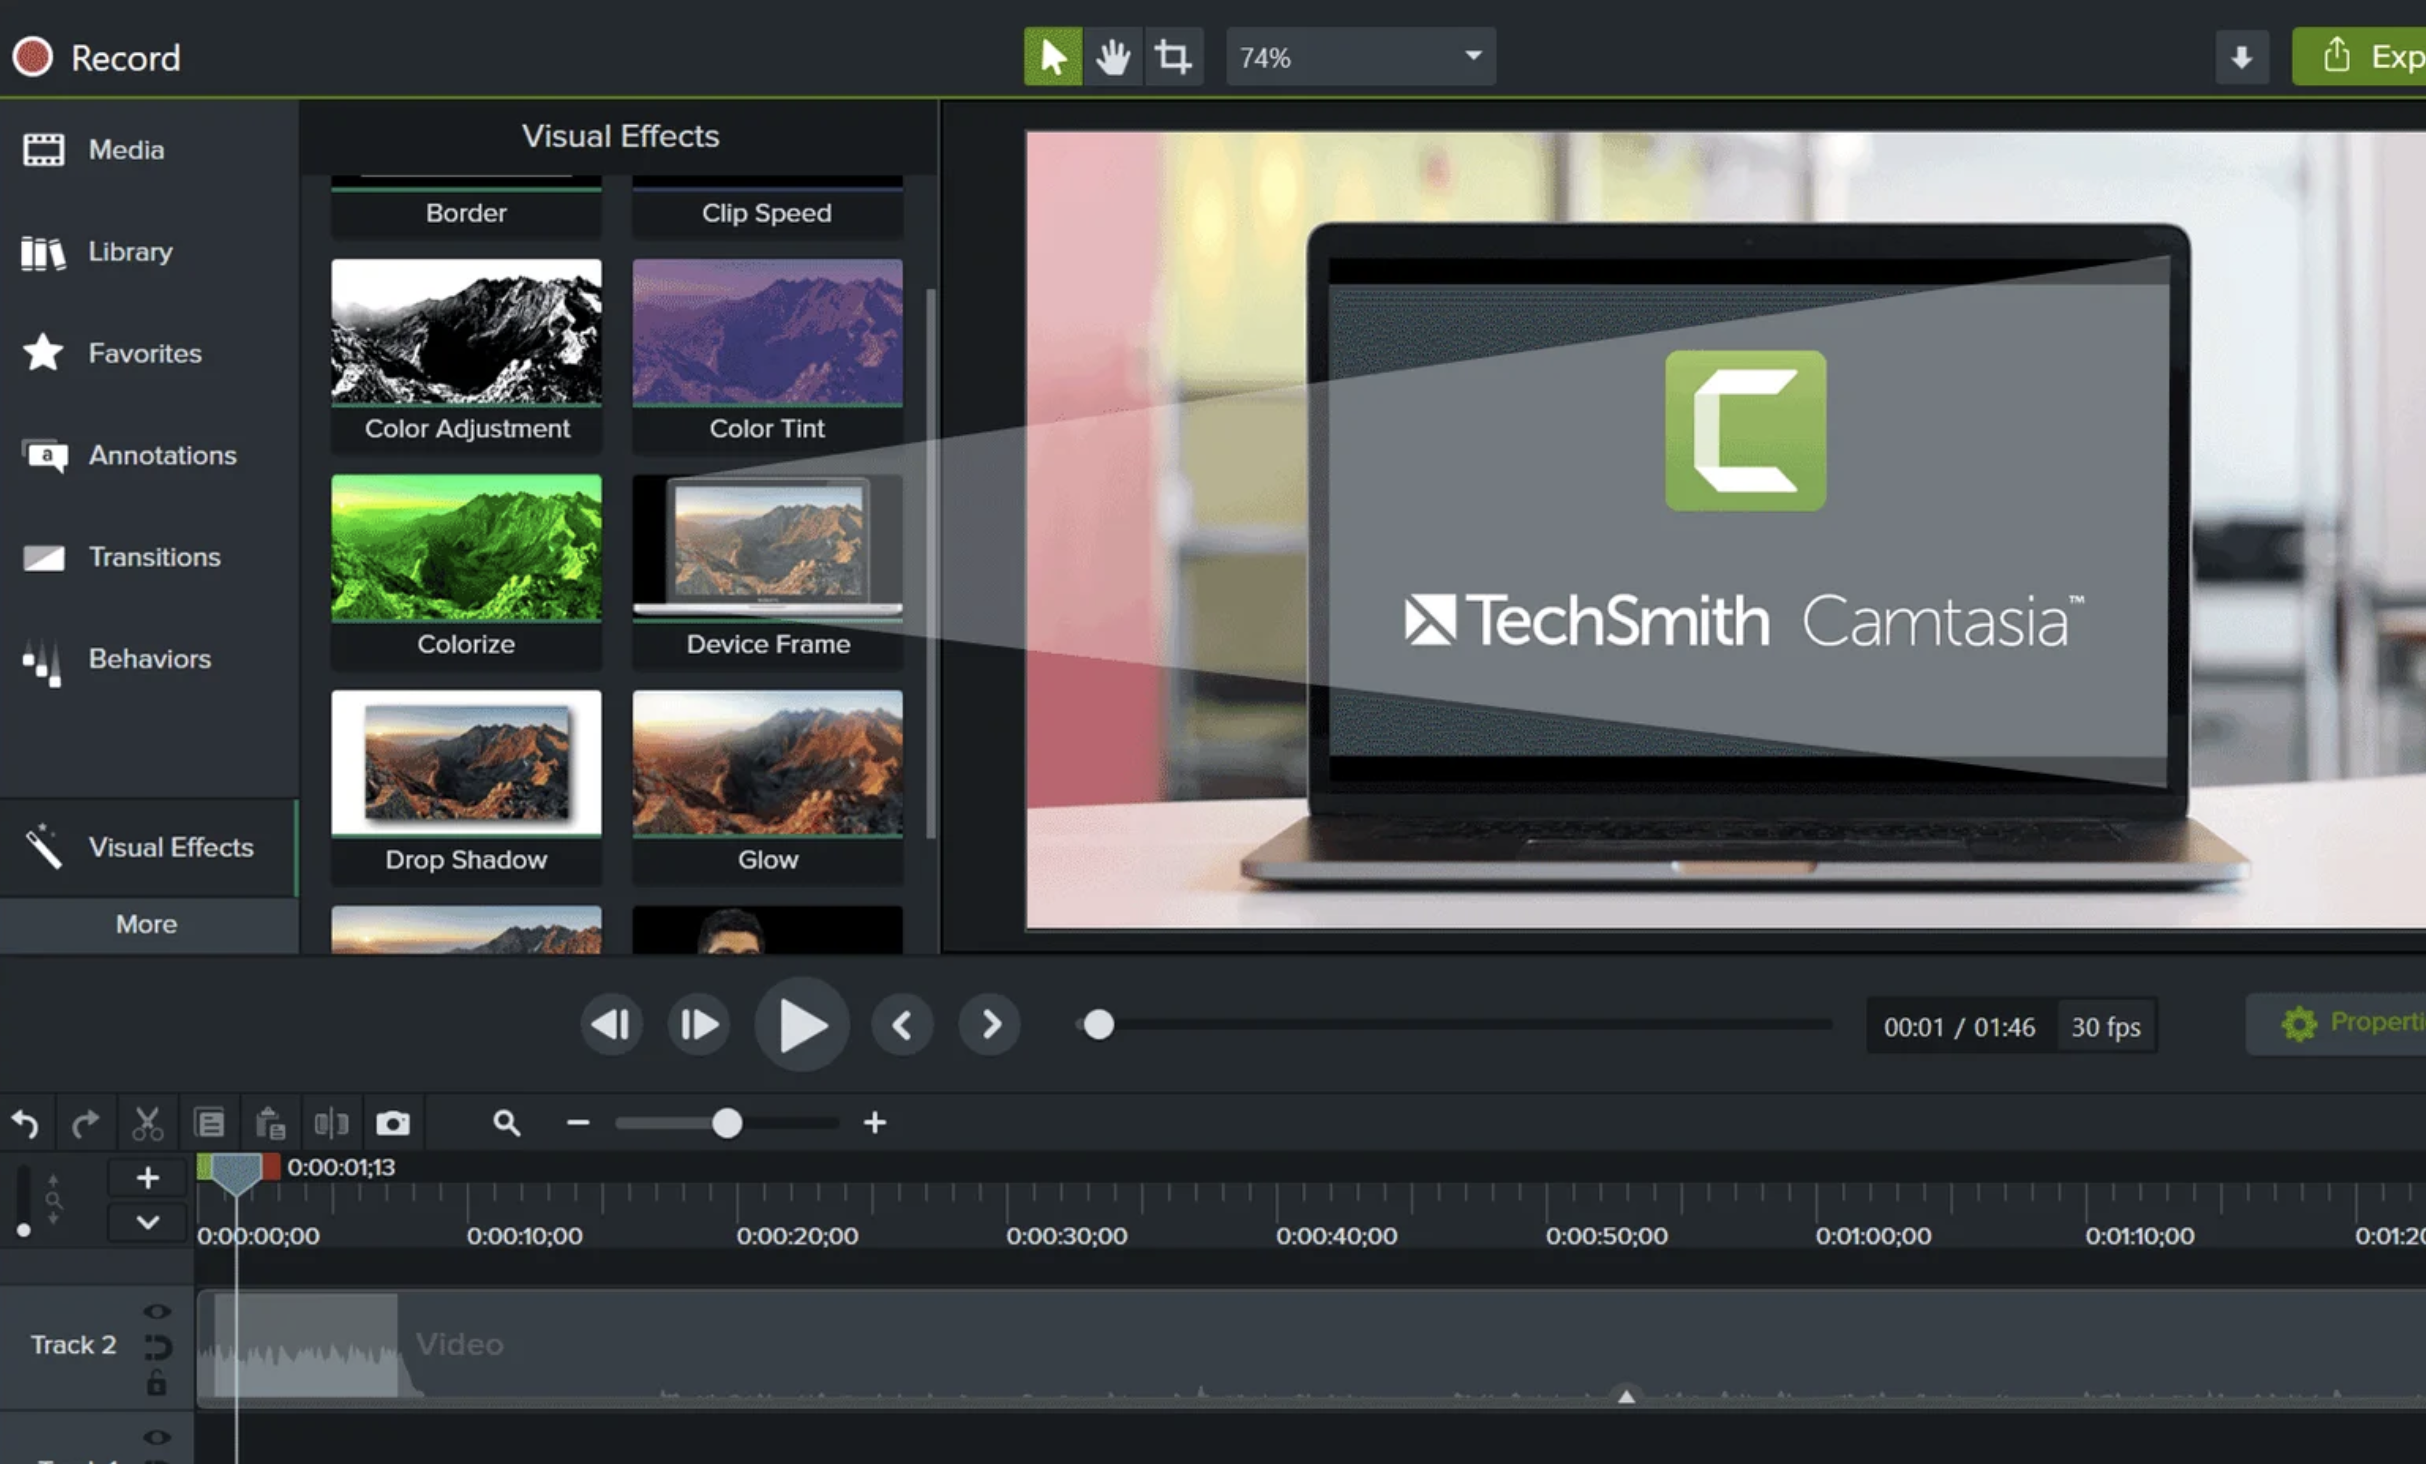Click the 0:00:30;00 timeline ruler mark

pos(1067,1236)
